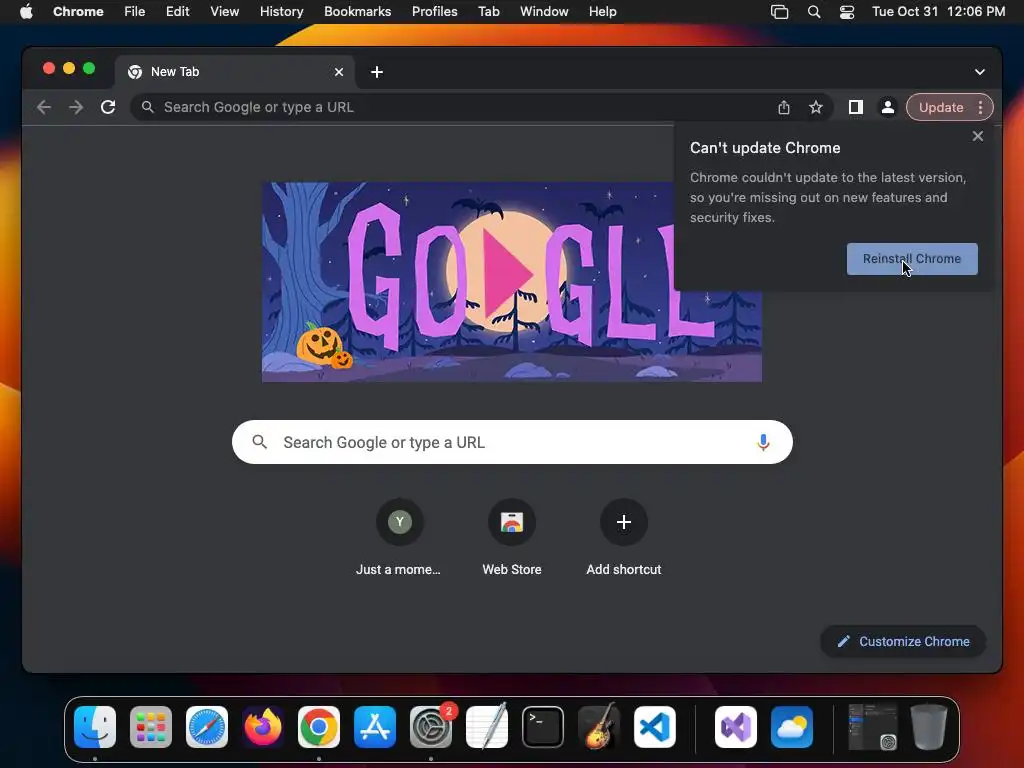Screen dimensions: 1024x768
Task: Open the Profiles menu
Action: [434, 12]
